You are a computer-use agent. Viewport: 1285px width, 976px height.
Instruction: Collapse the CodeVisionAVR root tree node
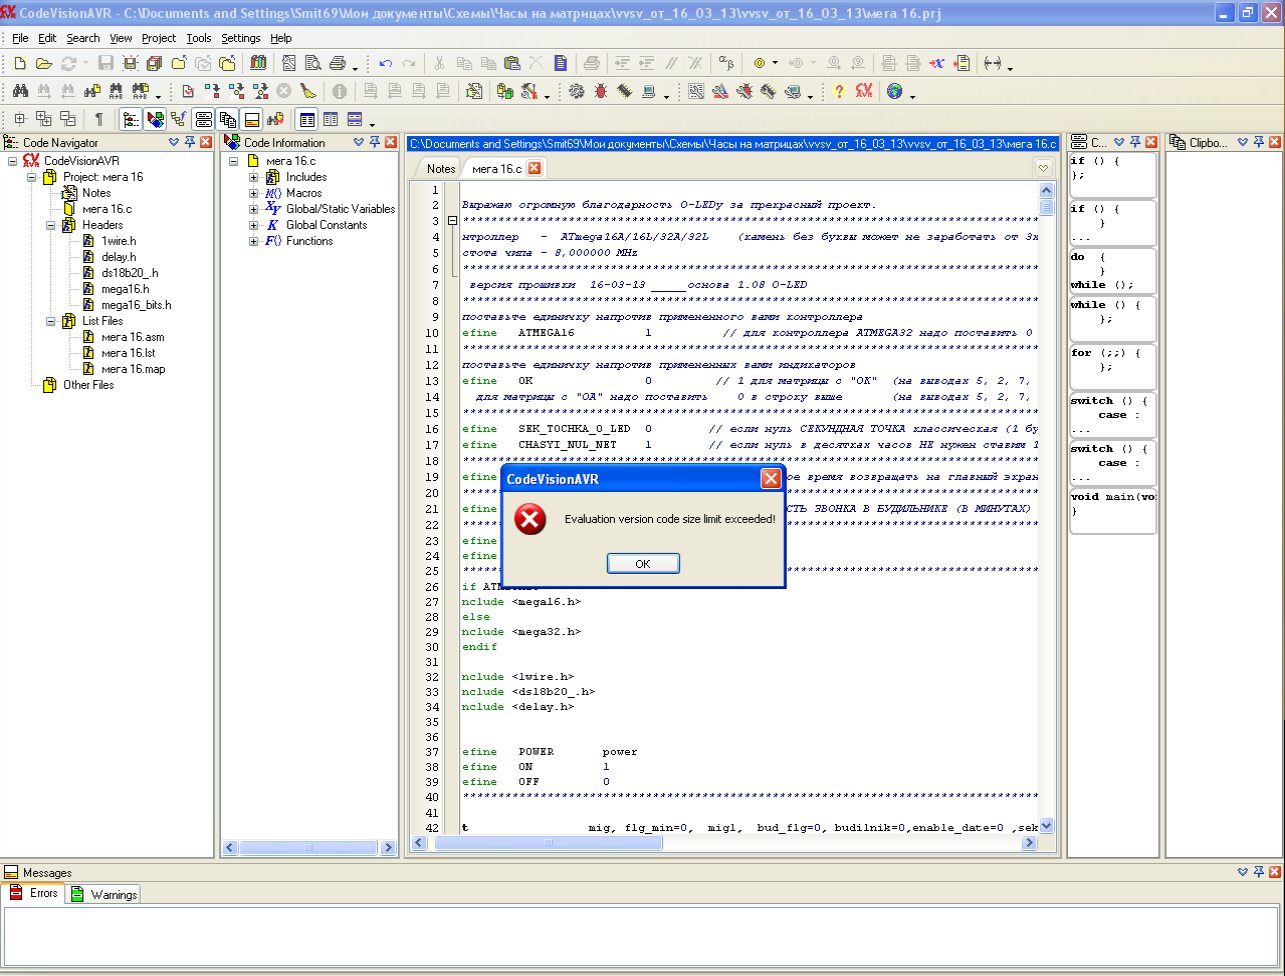coord(13,161)
